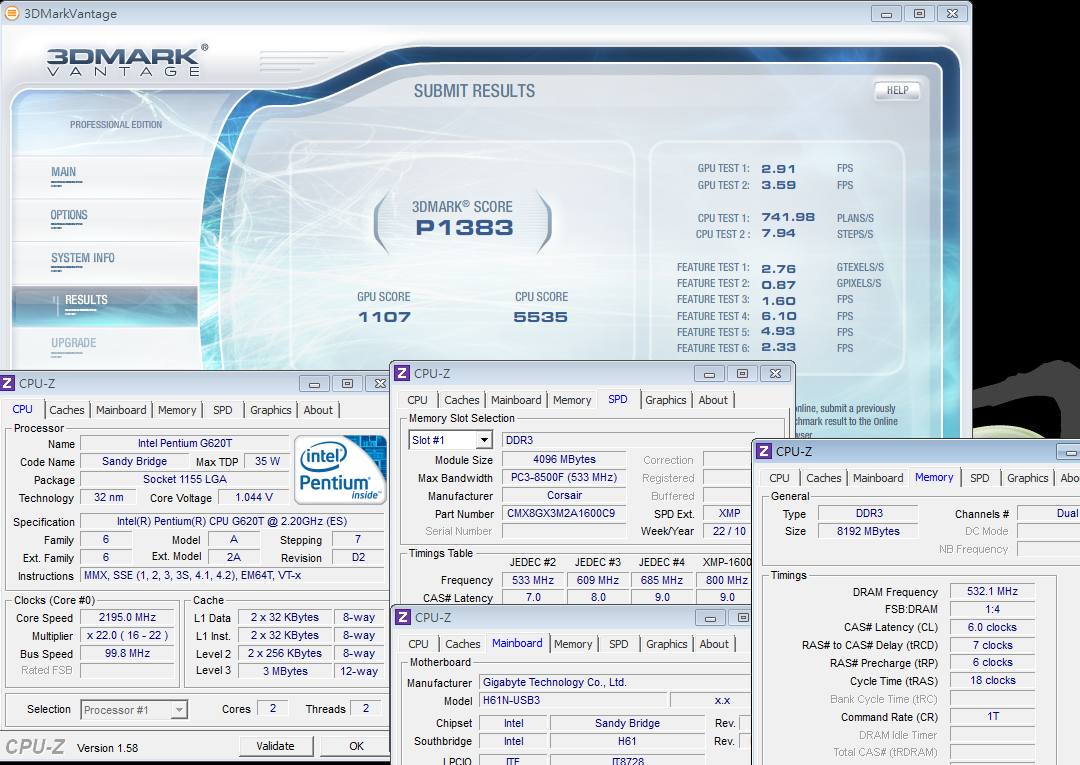Click the Intel Pentium inside logo
The image size is (1080, 765).
341,470
